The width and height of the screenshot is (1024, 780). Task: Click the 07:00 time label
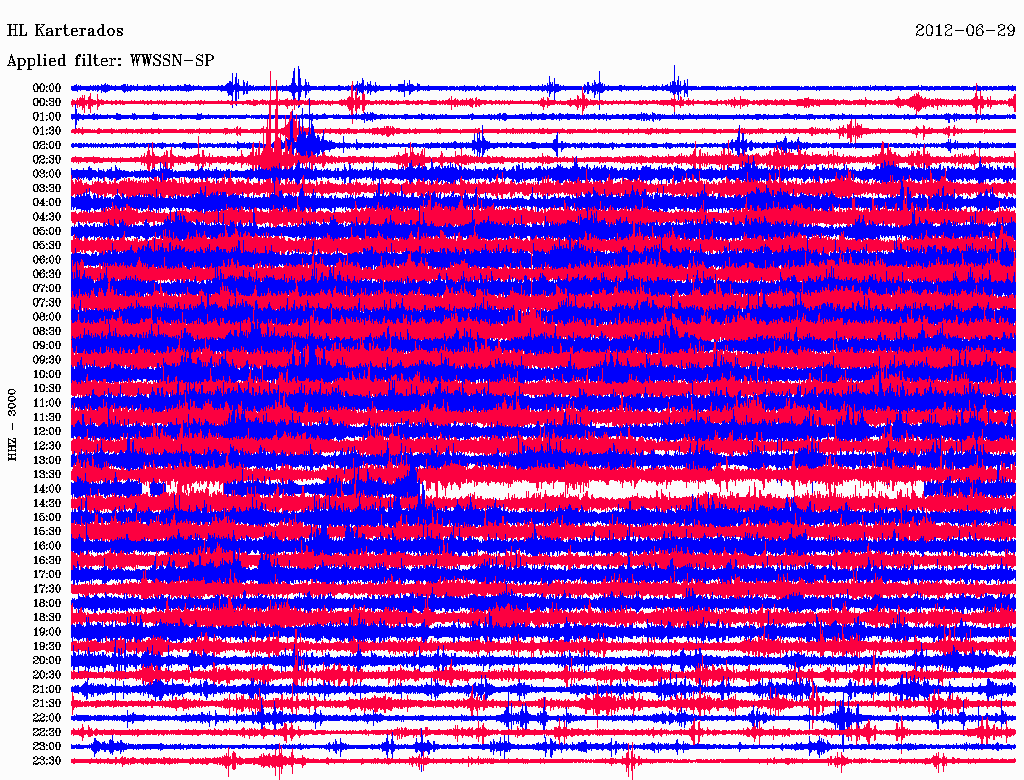(x=47, y=289)
